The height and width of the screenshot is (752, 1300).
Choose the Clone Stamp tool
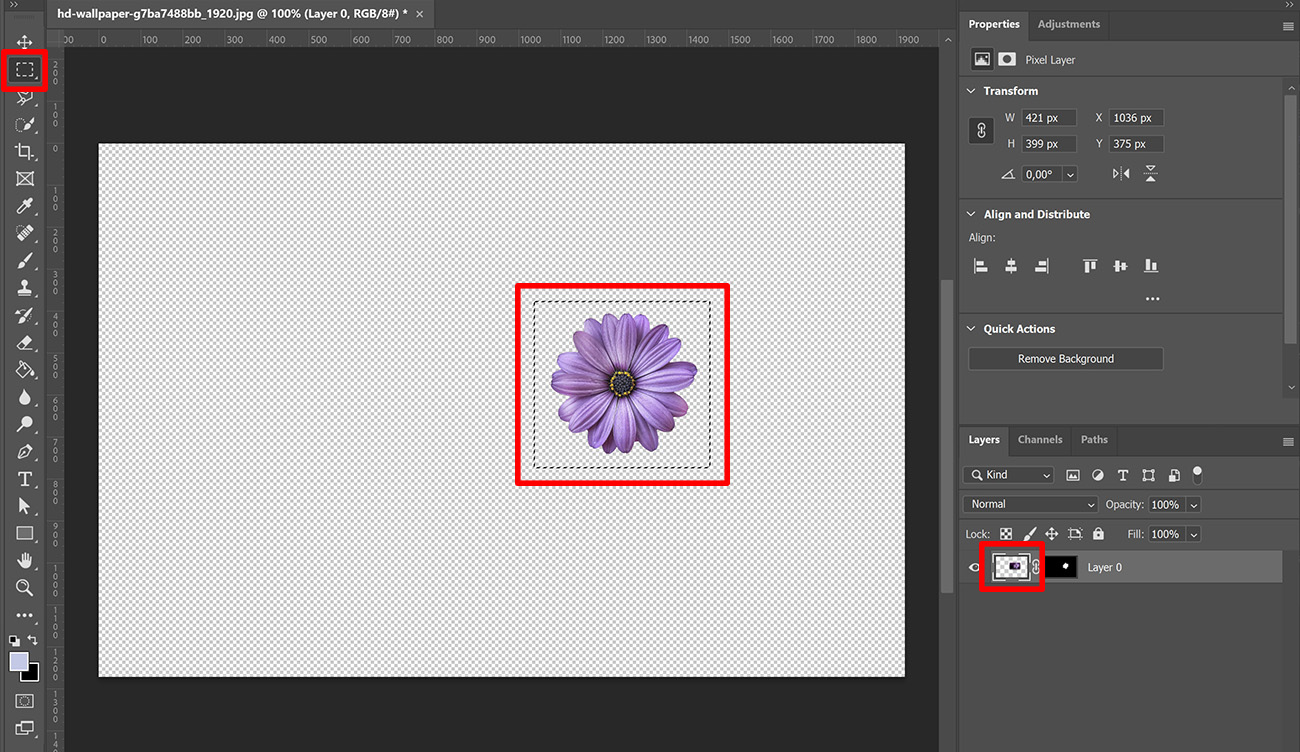coord(25,288)
